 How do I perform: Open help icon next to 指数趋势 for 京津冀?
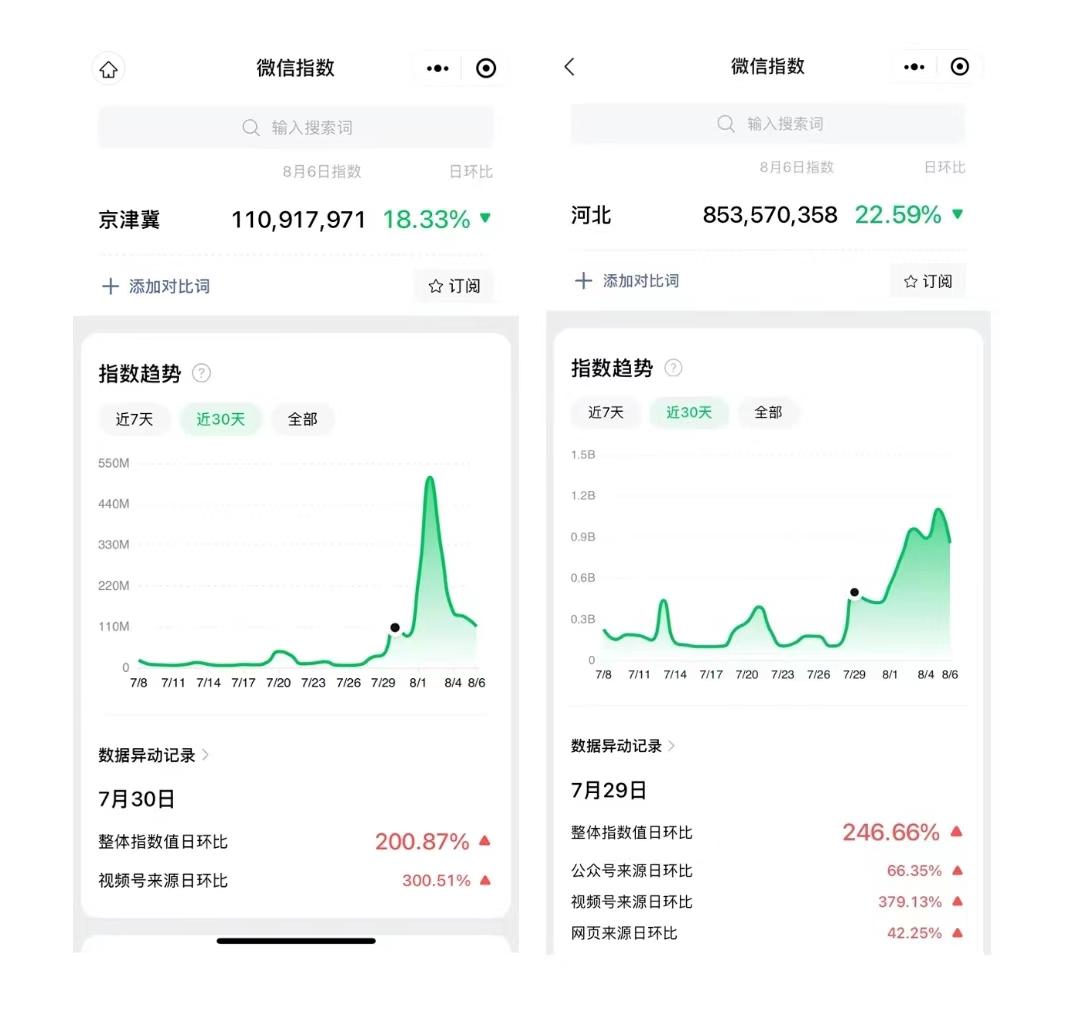point(202,373)
